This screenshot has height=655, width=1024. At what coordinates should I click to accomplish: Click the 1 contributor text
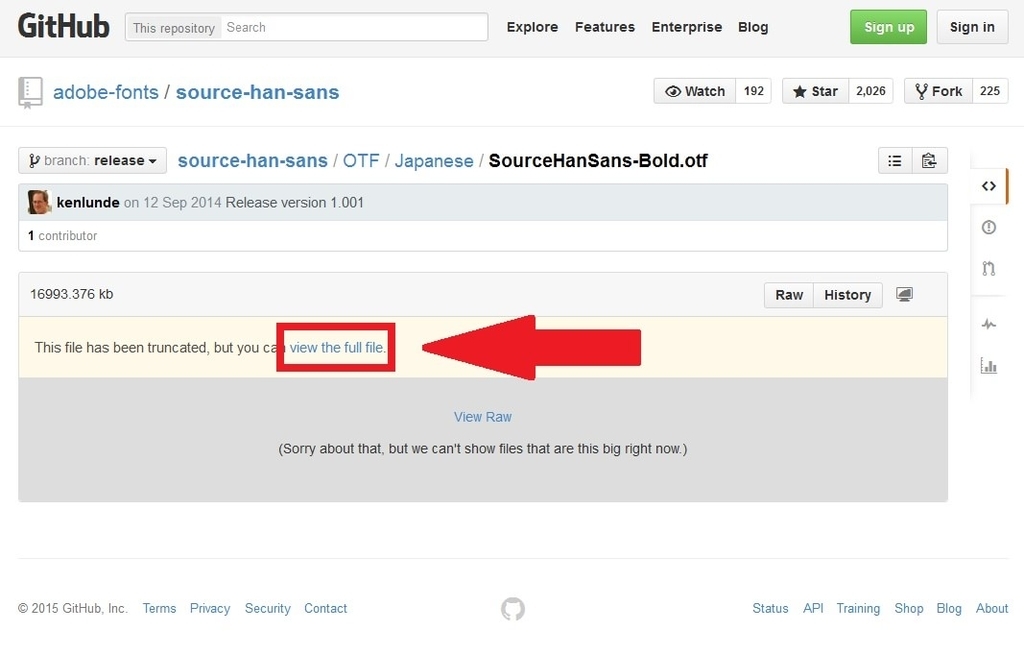(63, 236)
